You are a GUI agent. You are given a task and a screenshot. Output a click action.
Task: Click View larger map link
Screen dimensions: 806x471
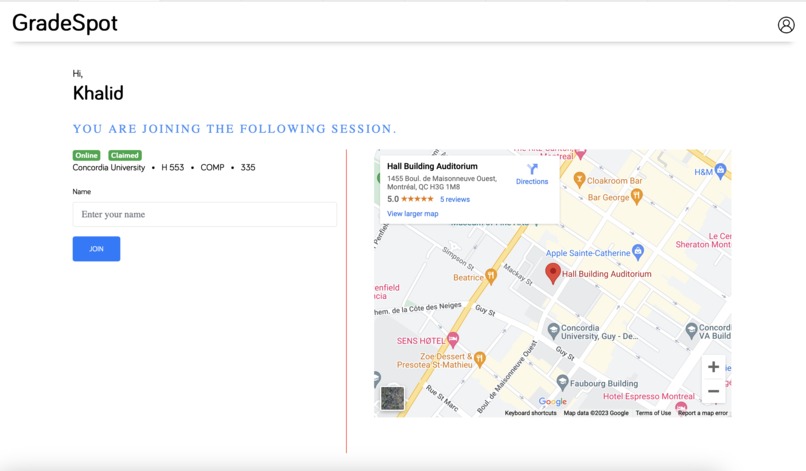(413, 214)
